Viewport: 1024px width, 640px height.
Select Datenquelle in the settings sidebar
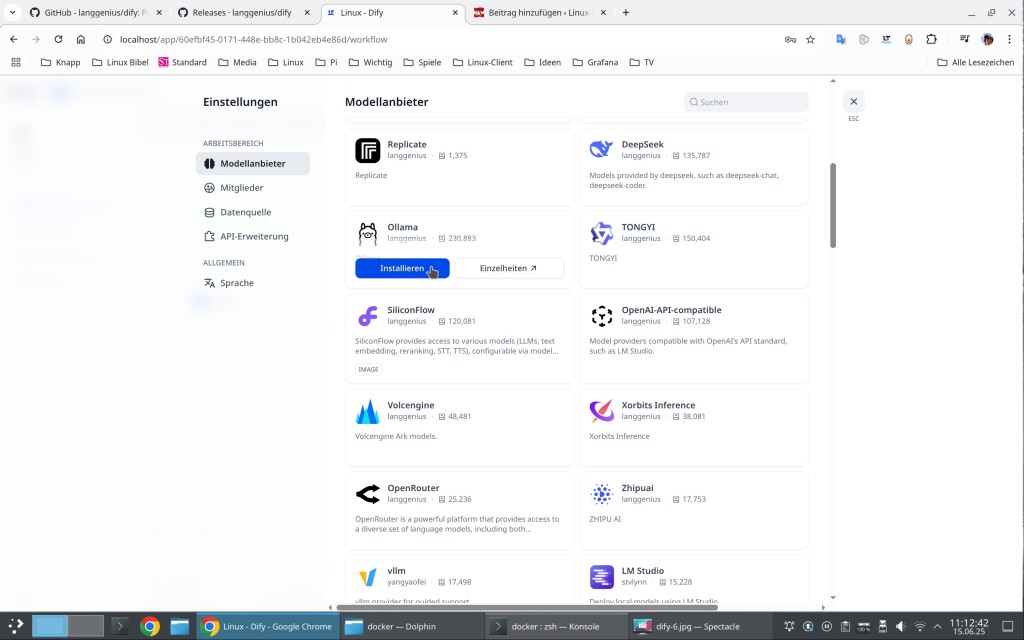[x=245, y=212]
